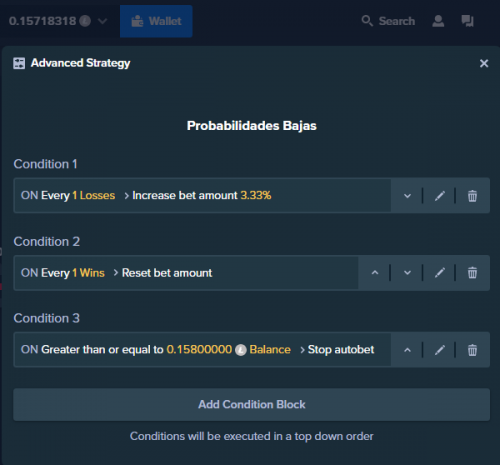The width and height of the screenshot is (500, 465).
Task: Delete Condition 2 with trash icon
Action: click(472, 273)
